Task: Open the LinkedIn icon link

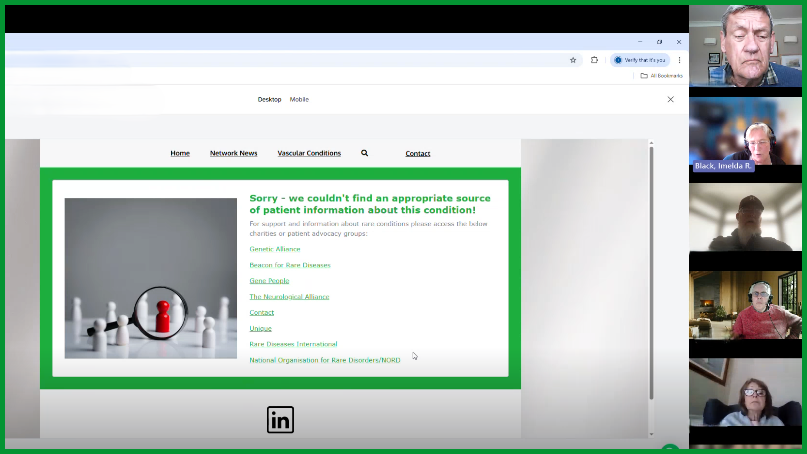Action: coord(280,420)
